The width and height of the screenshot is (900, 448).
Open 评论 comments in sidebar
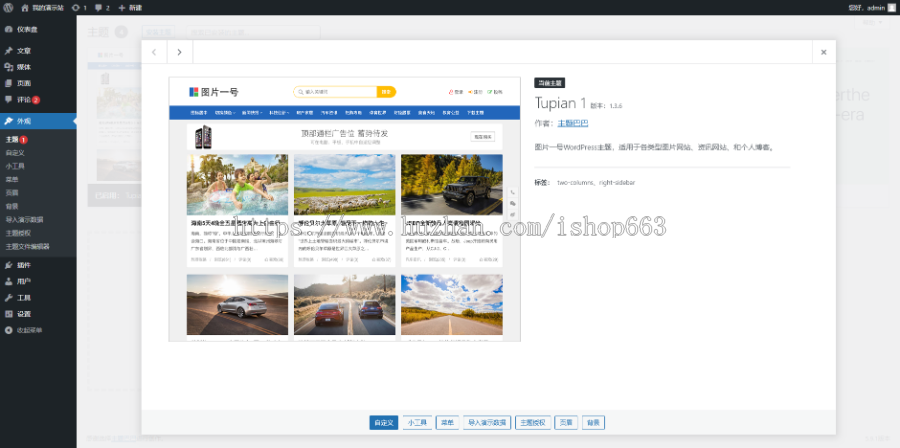[38, 99]
